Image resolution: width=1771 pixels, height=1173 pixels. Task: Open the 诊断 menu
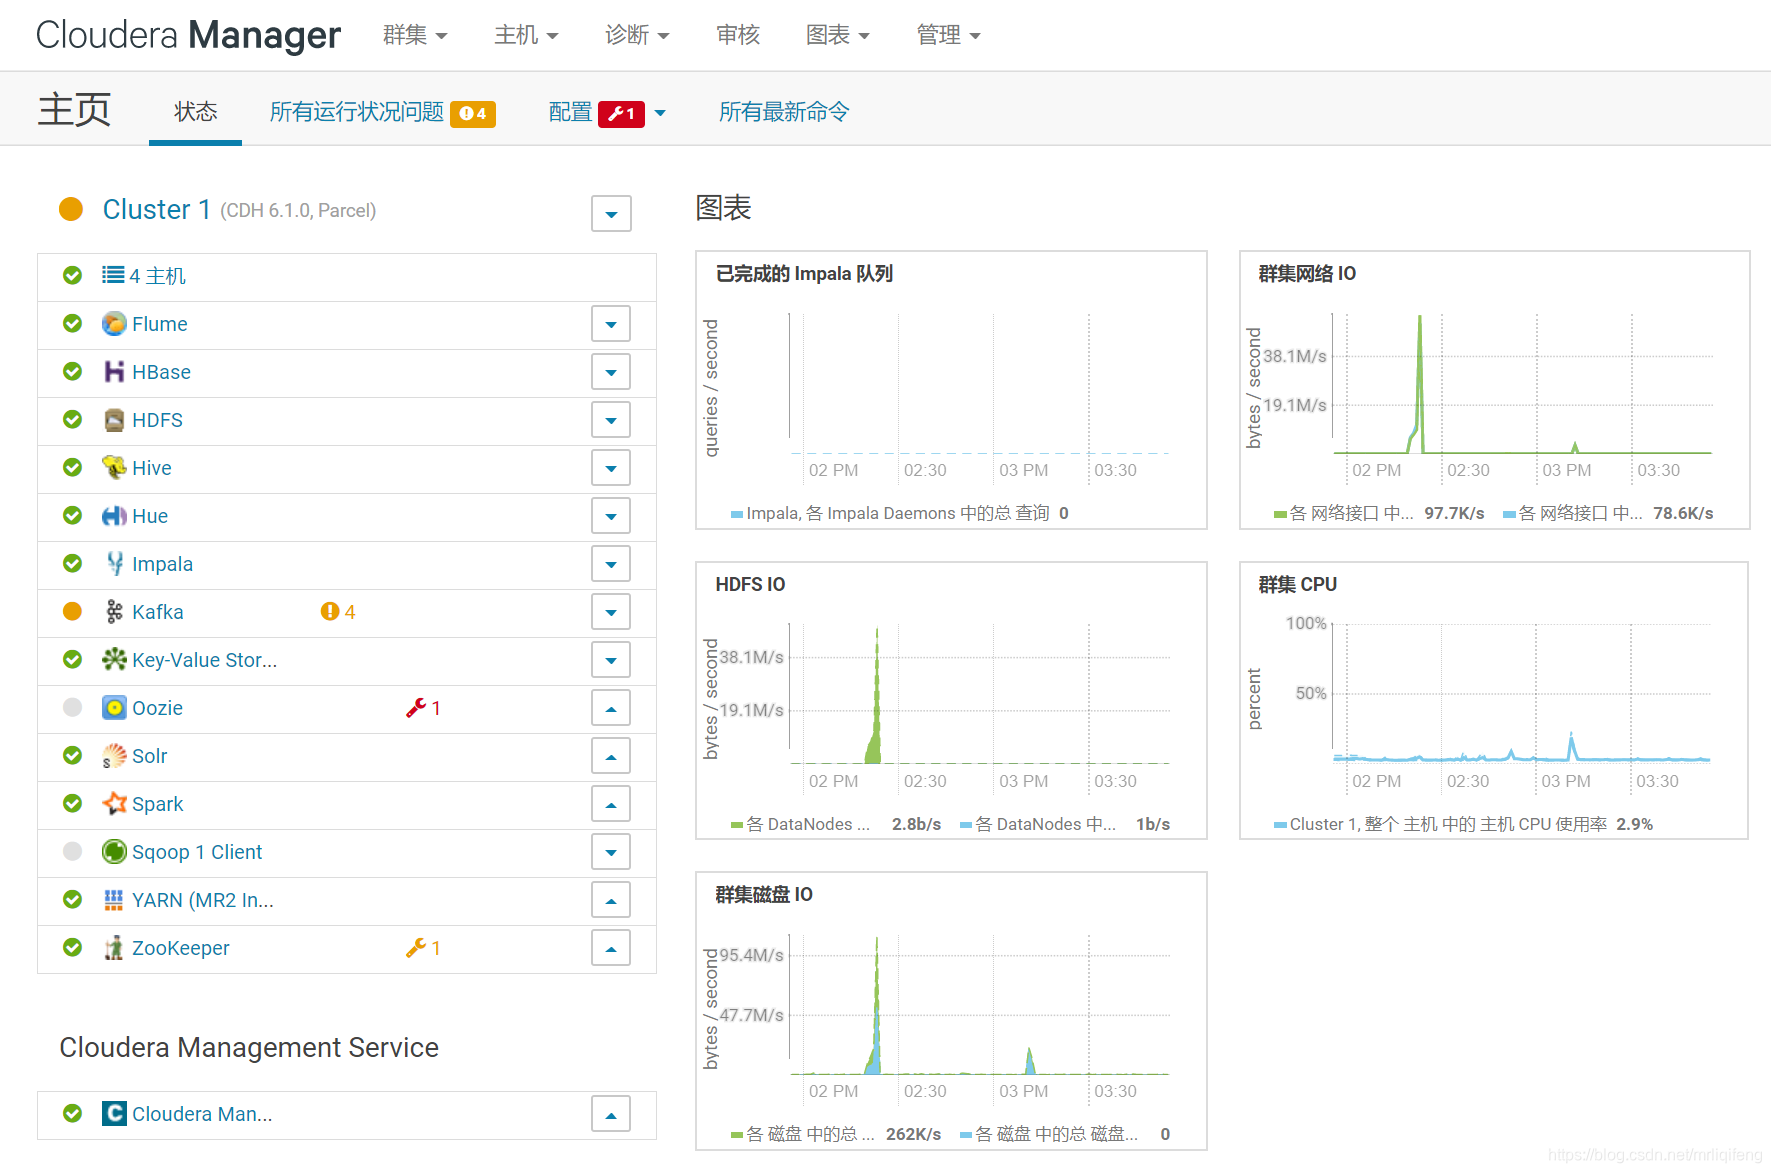coord(637,35)
